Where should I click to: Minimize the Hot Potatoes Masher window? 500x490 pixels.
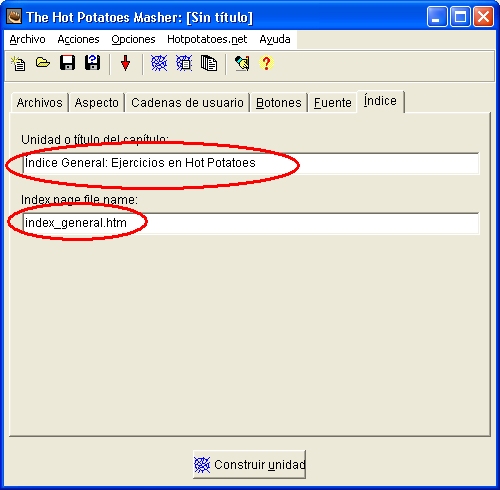pyautogui.click(x=437, y=17)
